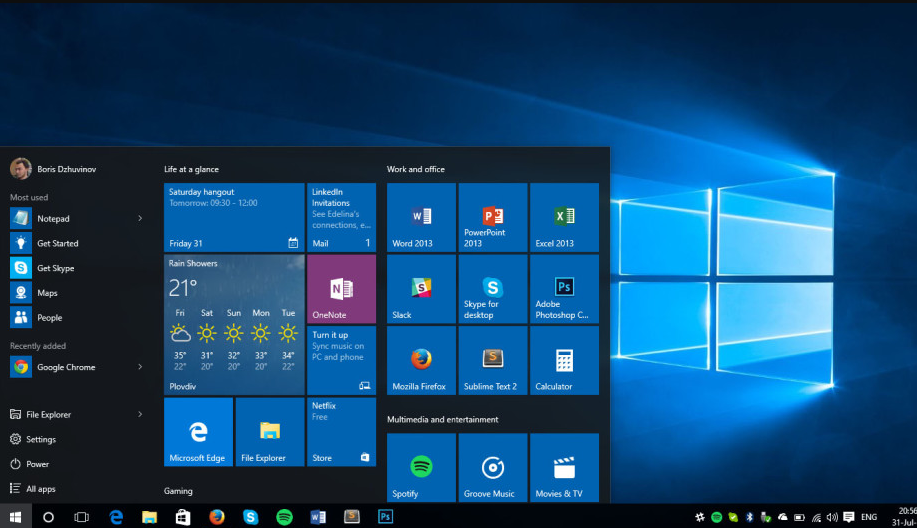Expand the File Explorer jump list arrow
Screen dimensions: 917x528
pos(140,414)
